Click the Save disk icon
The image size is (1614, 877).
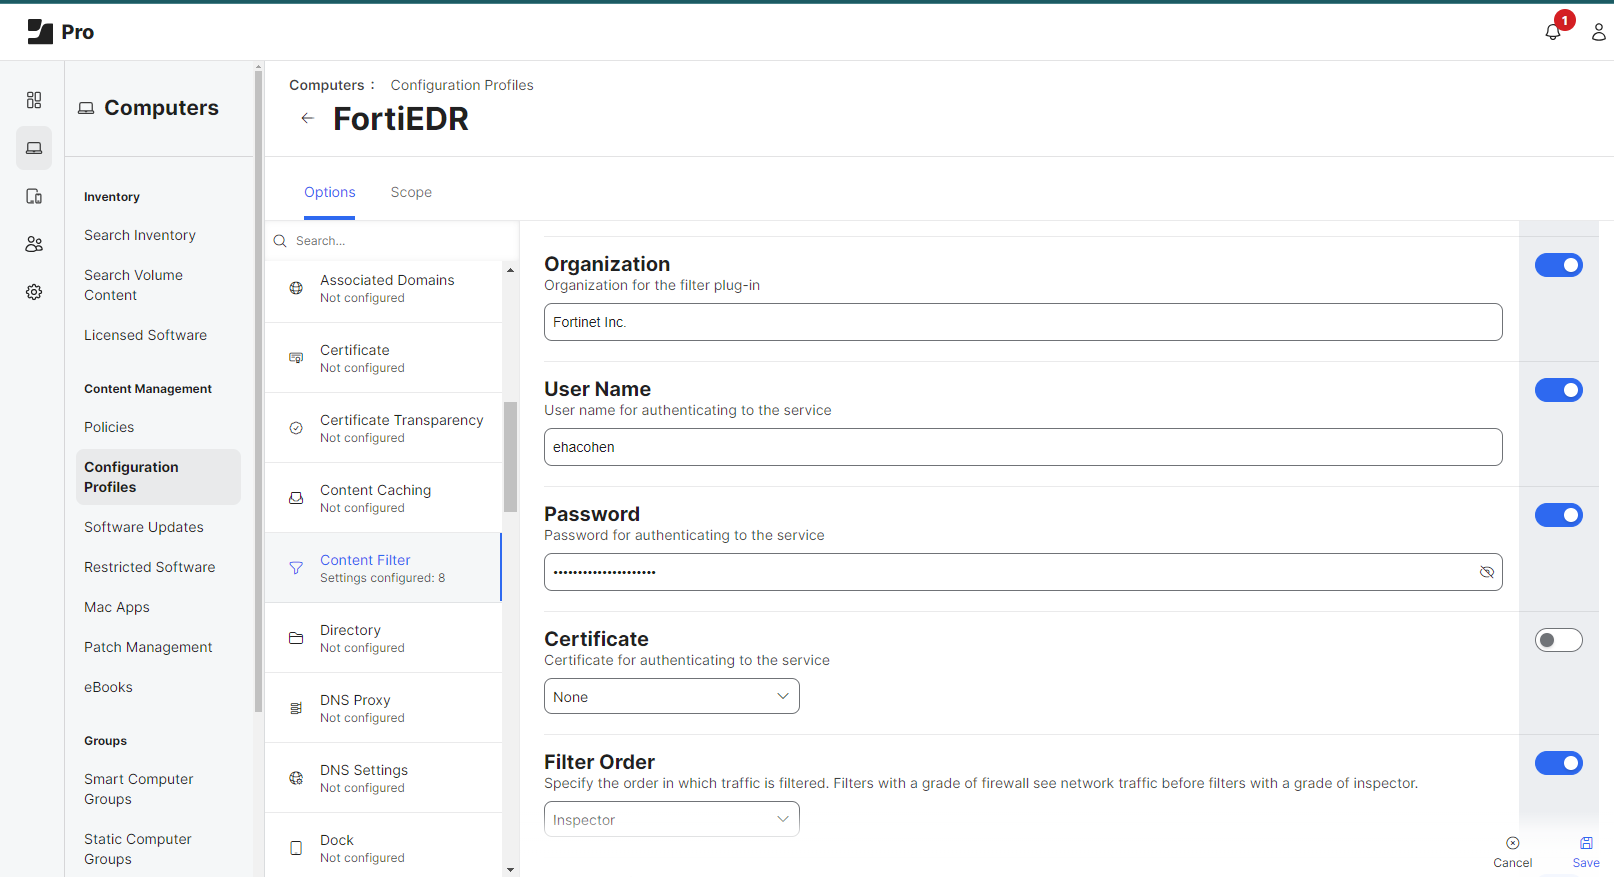pos(1586,843)
